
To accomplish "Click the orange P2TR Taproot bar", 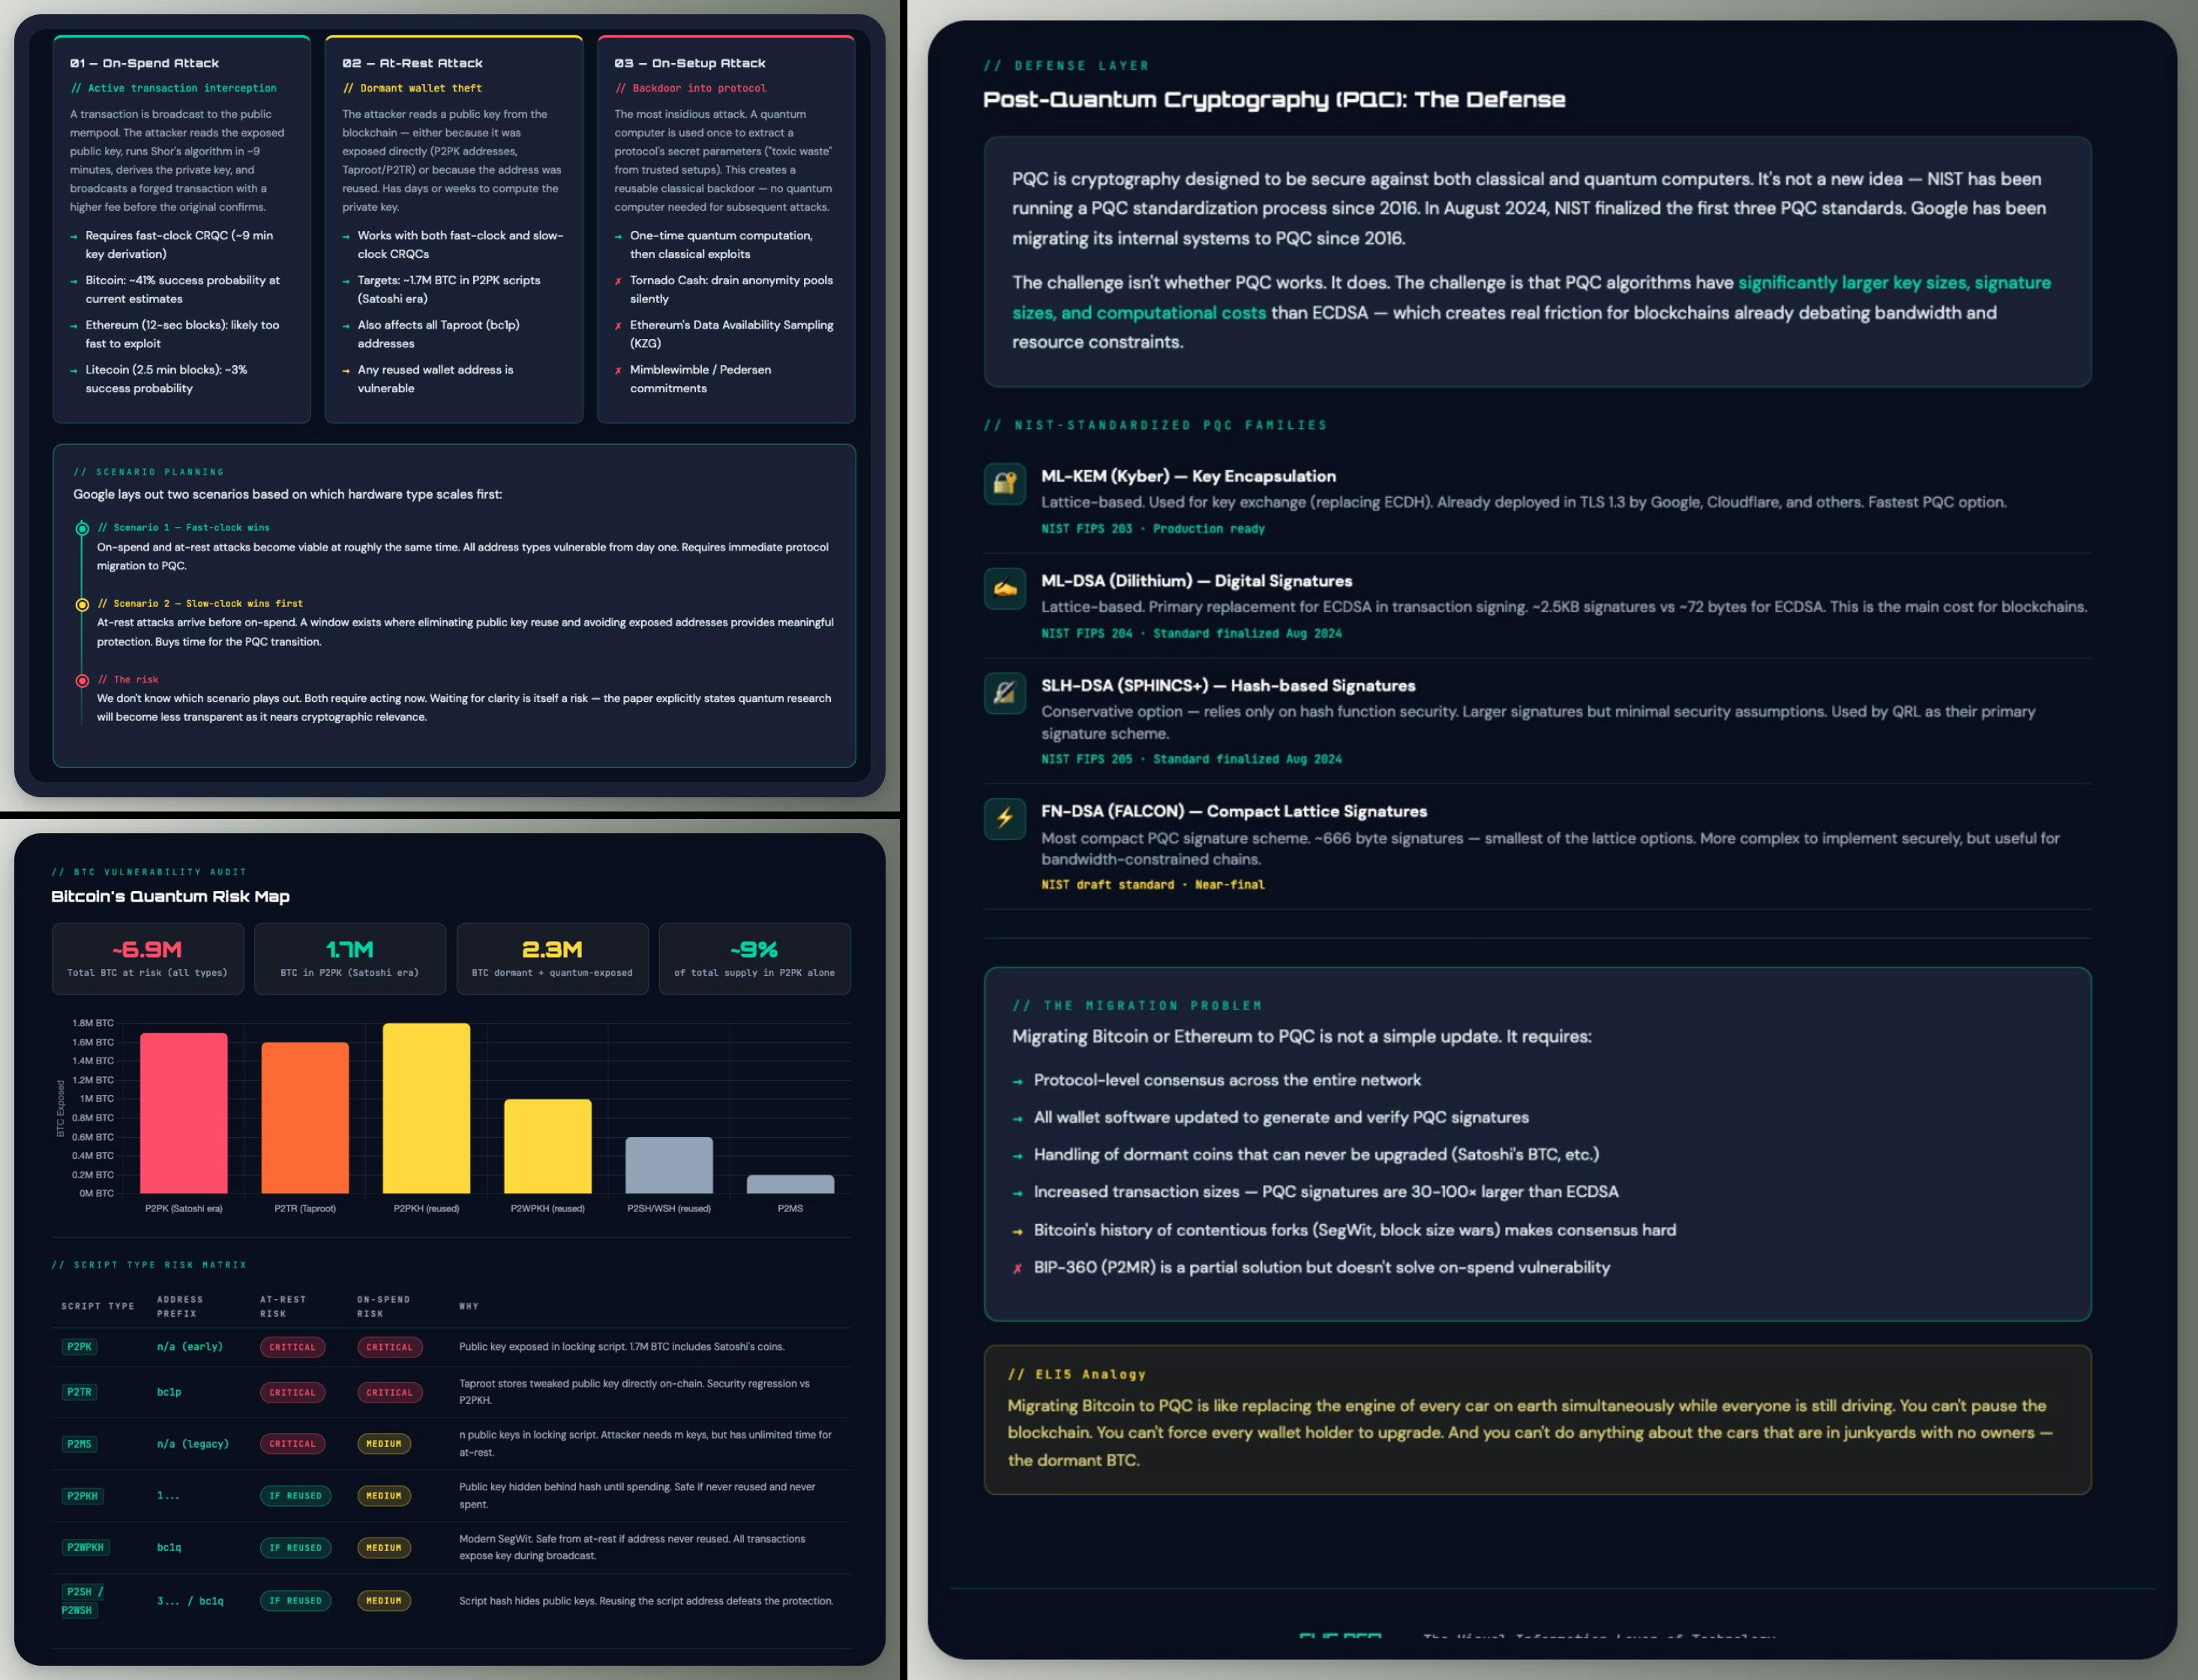I will coord(305,1118).
